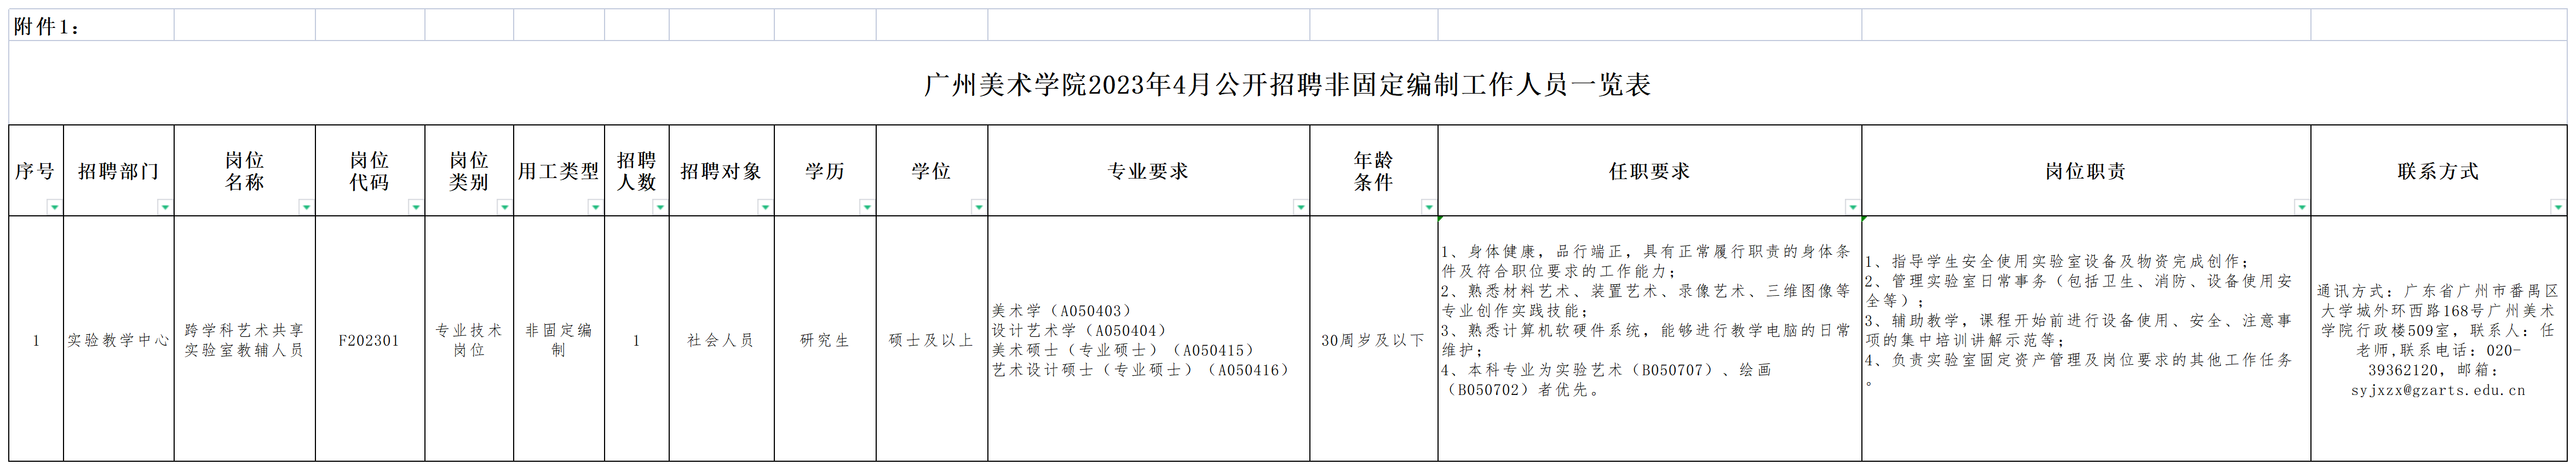Click the 任职要求 header cell
The image size is (2576, 470).
[x=1650, y=171]
